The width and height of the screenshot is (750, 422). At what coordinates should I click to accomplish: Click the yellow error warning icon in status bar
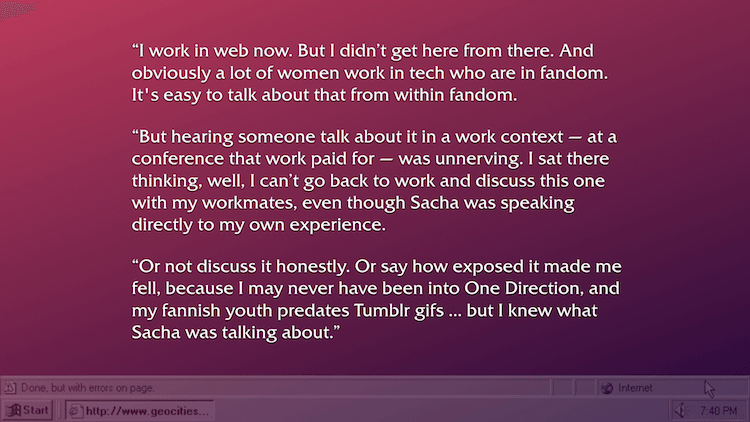[x=9, y=387]
